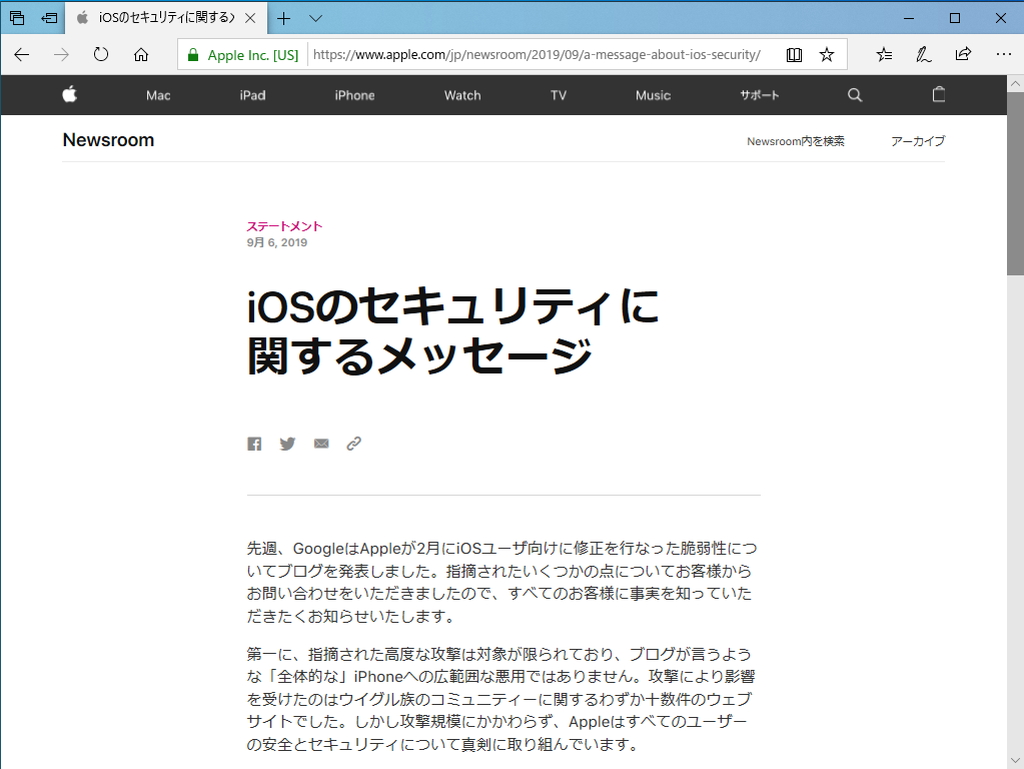The image size is (1024, 769).
Task: Toggle Reading view in the address bar
Action: click(x=793, y=55)
